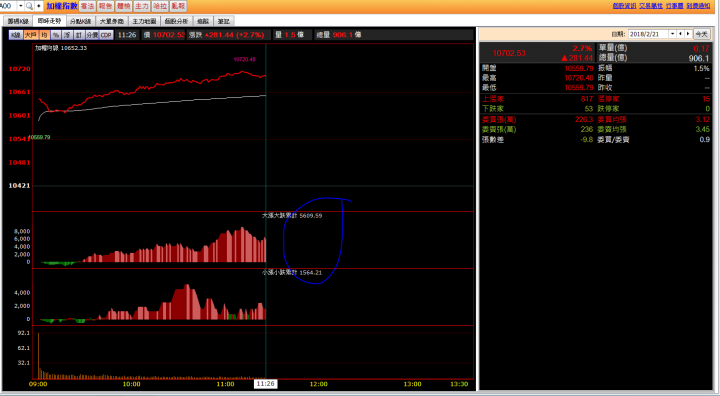Click the 張數差 value -9.8

[x=586, y=140]
